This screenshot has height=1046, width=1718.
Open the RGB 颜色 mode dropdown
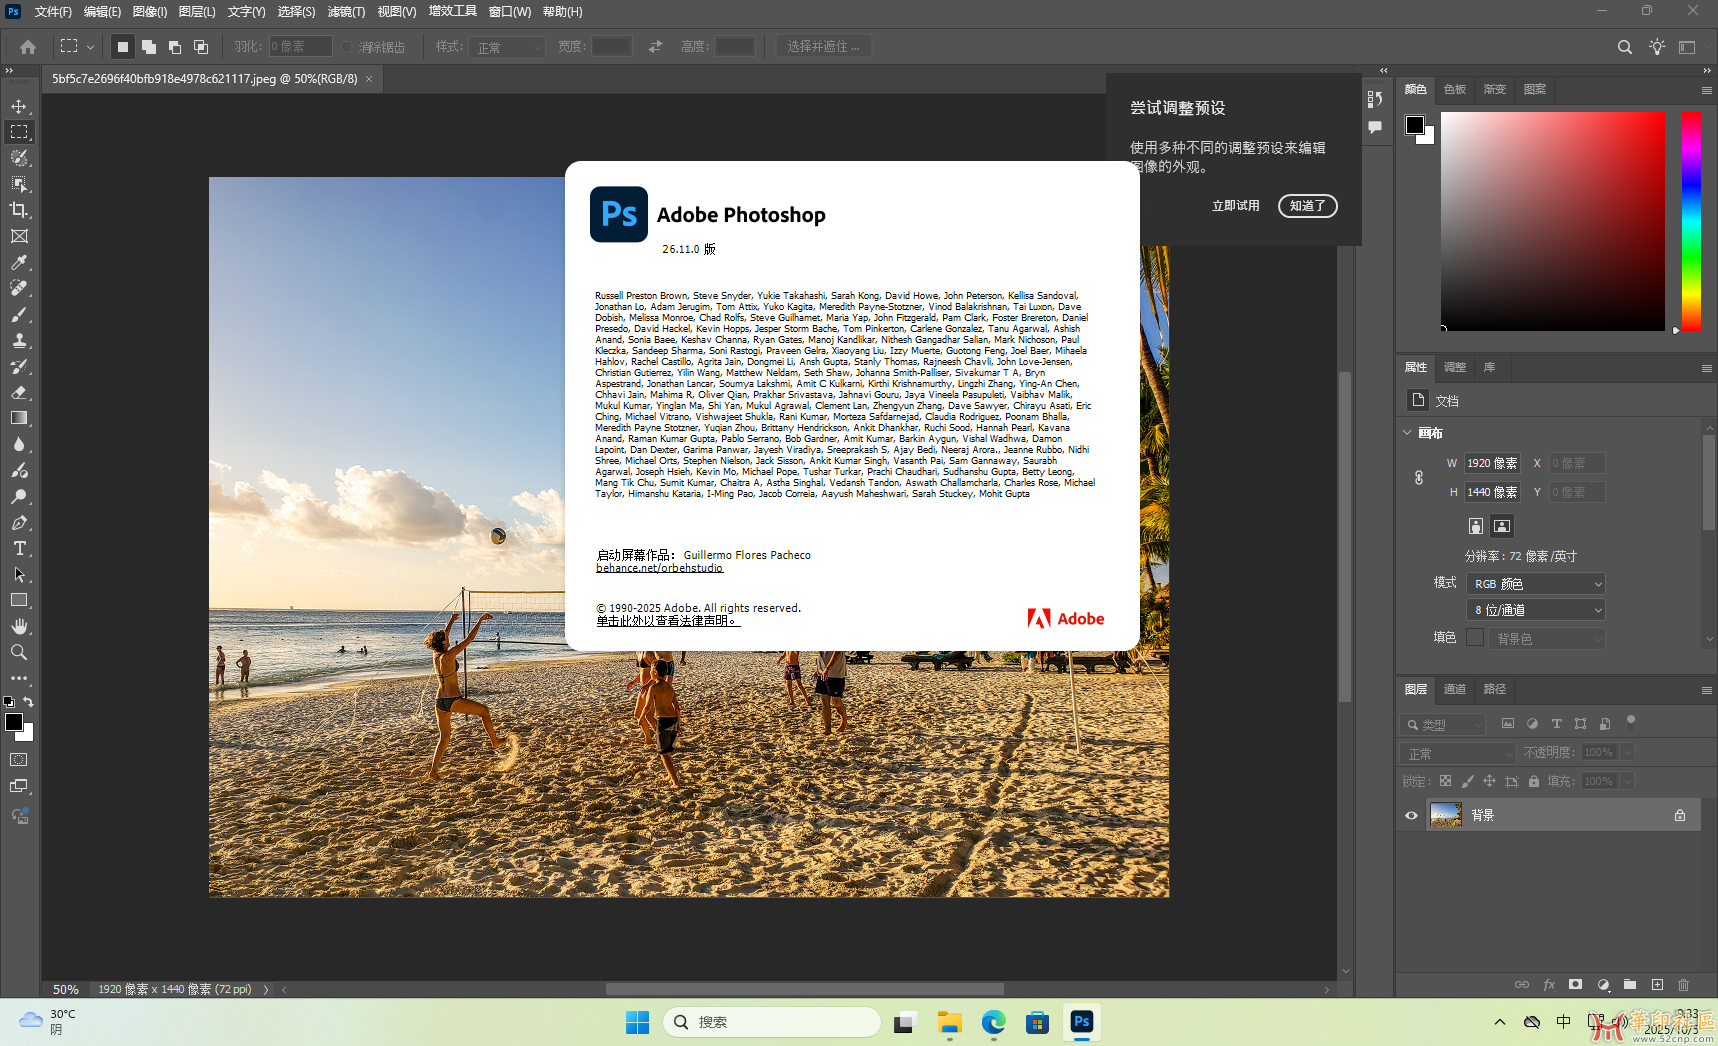(x=1535, y=583)
